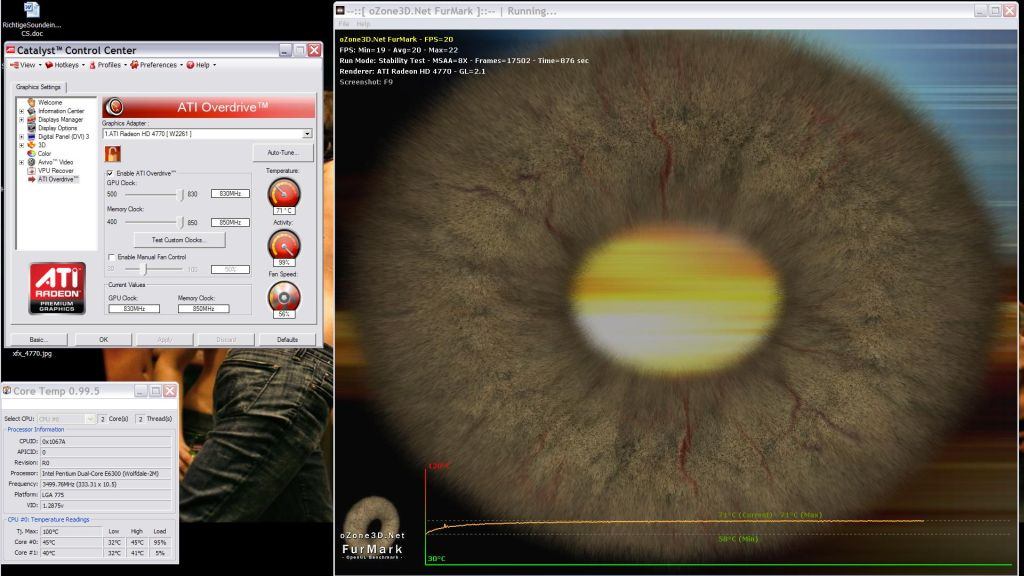Image resolution: width=1024 pixels, height=576 pixels.
Task: Click the Memory Clock slider handle
Action: (x=182, y=222)
